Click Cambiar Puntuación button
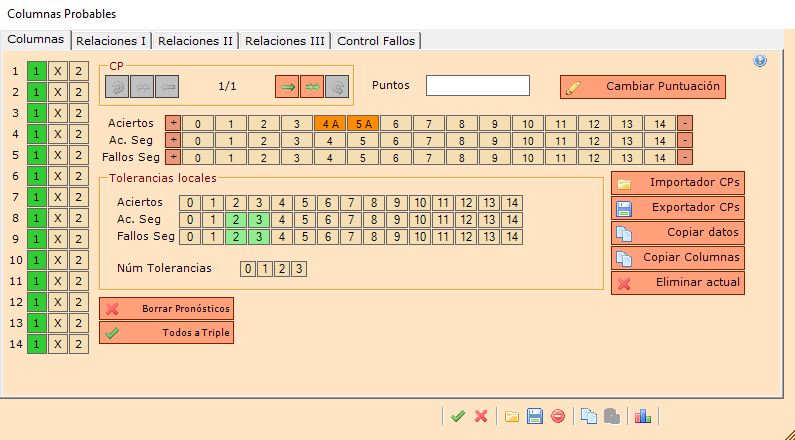The height and width of the screenshot is (440, 795). (643, 87)
